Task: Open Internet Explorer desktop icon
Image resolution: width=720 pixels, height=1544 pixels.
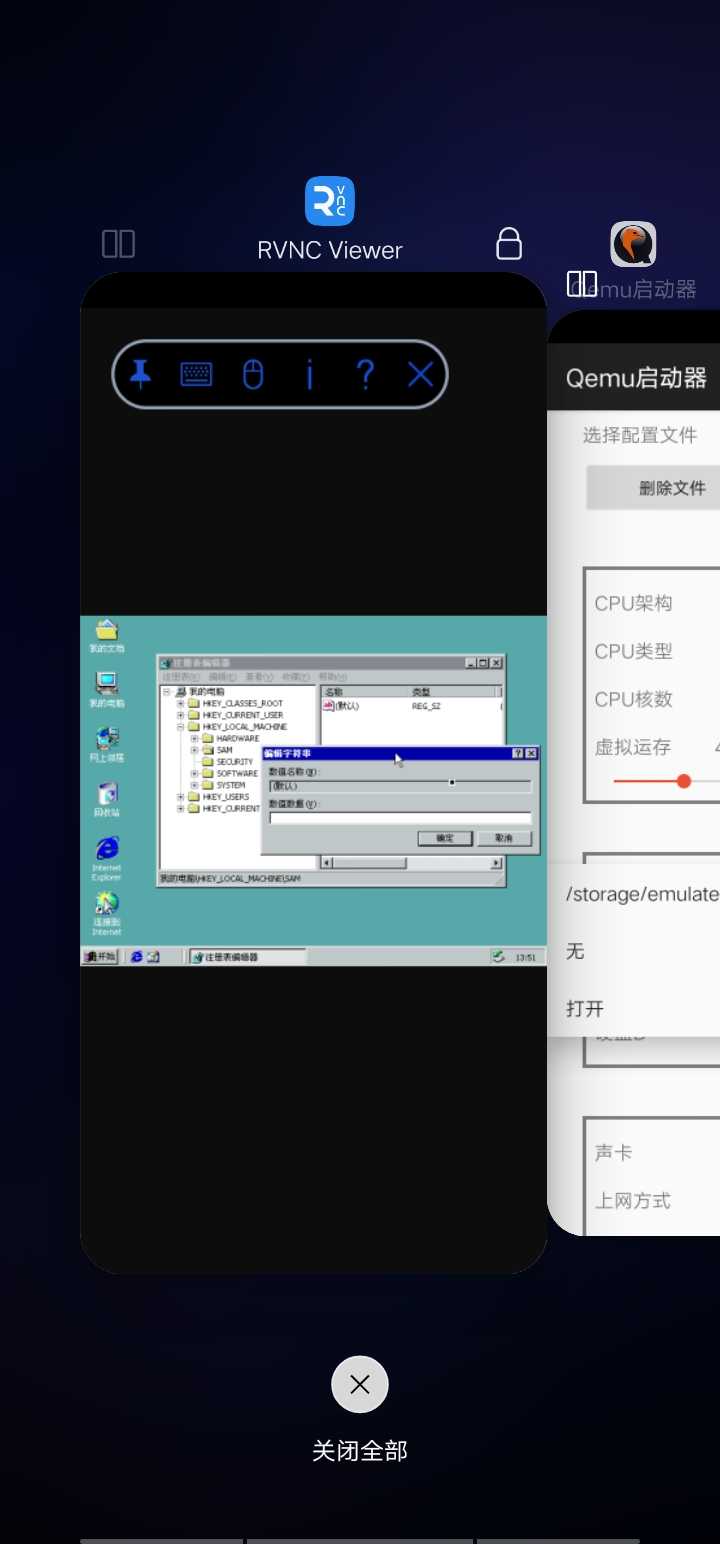Action: tap(107, 849)
